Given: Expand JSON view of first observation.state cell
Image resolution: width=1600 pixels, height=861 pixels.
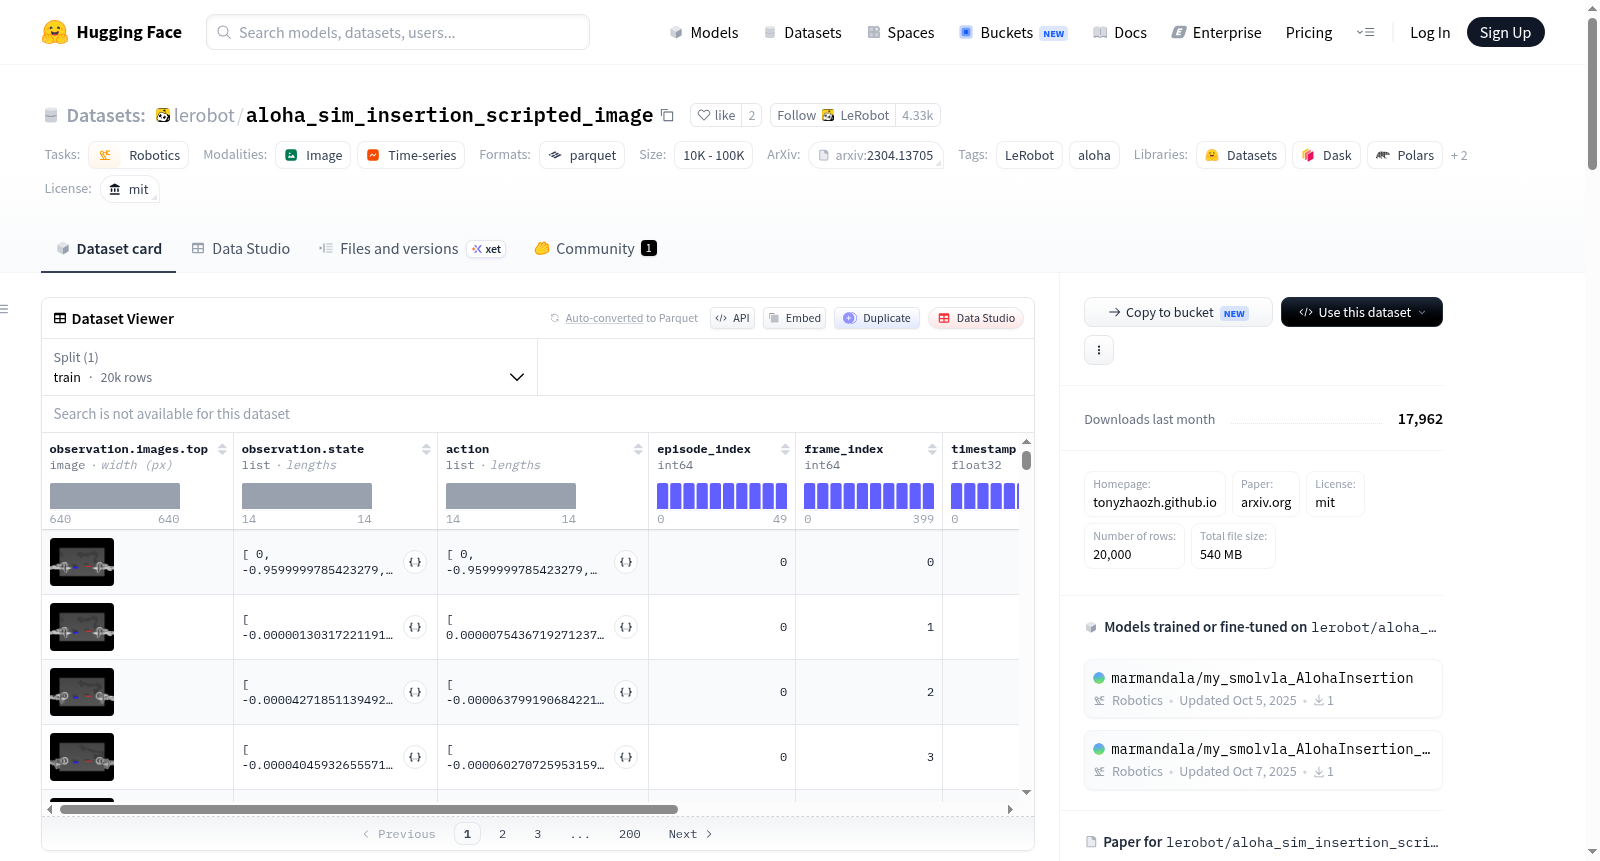Looking at the screenshot, I should click(x=415, y=562).
